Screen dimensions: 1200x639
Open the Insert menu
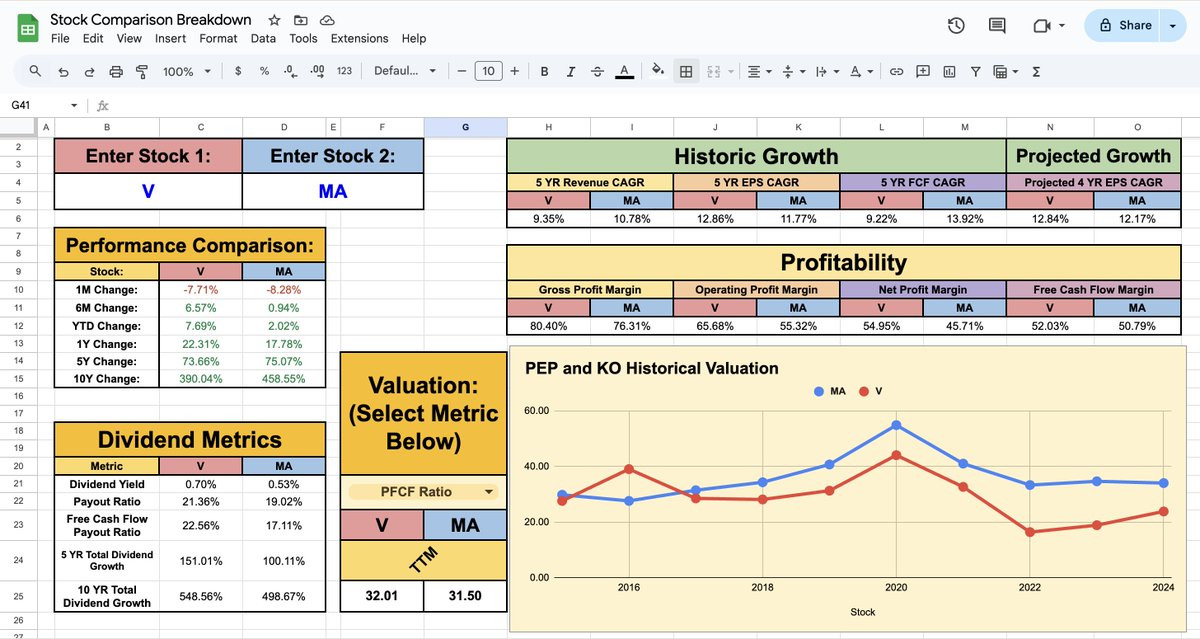[170, 38]
